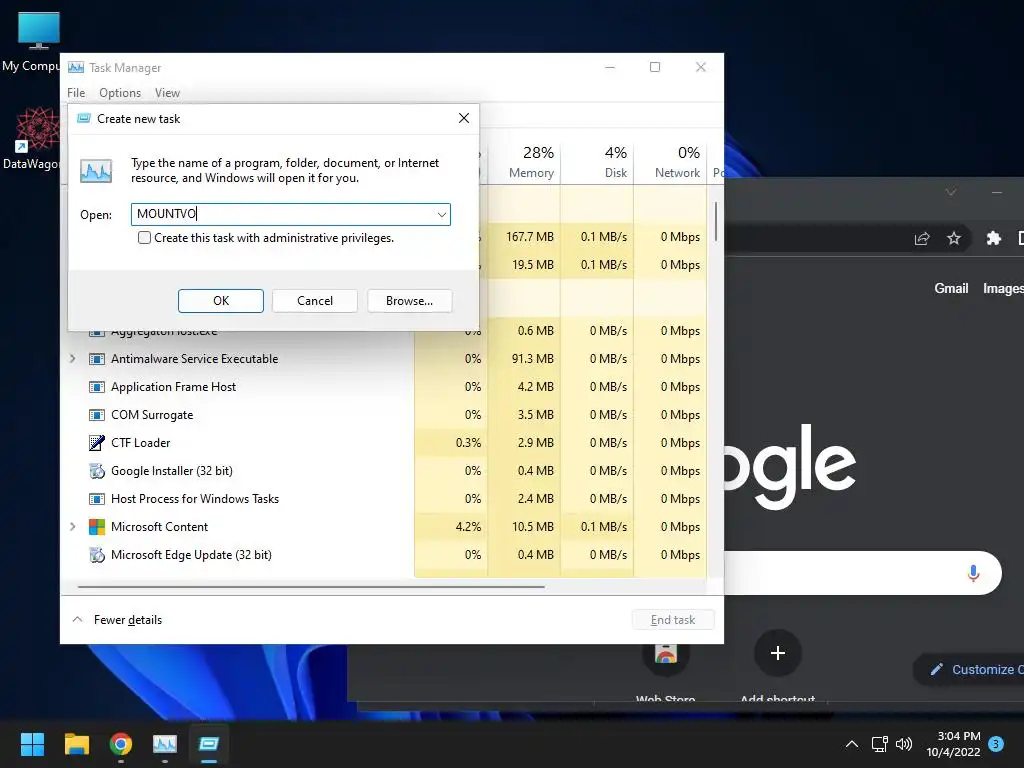
Task: Open the Options menu in Task Manager
Action: [x=120, y=93]
